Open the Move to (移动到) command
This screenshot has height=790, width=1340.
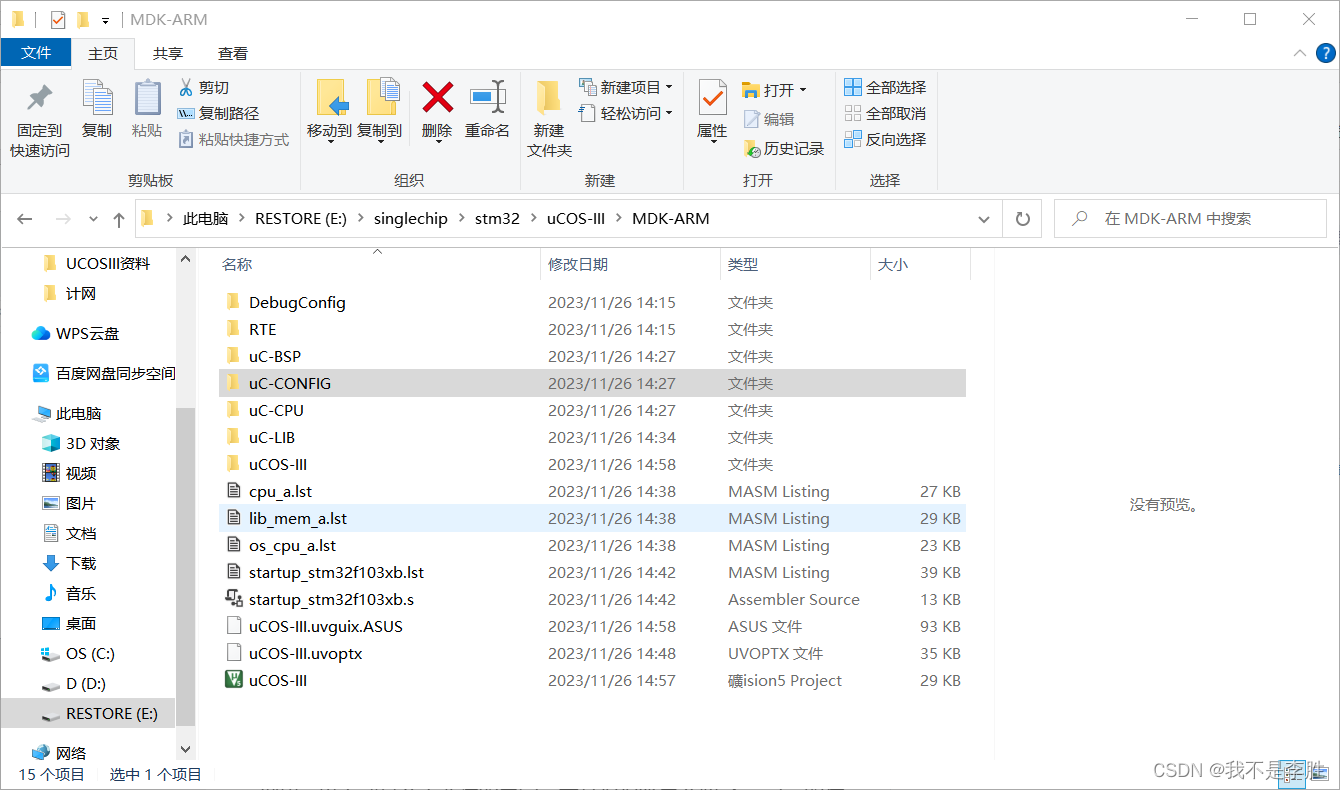tap(329, 111)
